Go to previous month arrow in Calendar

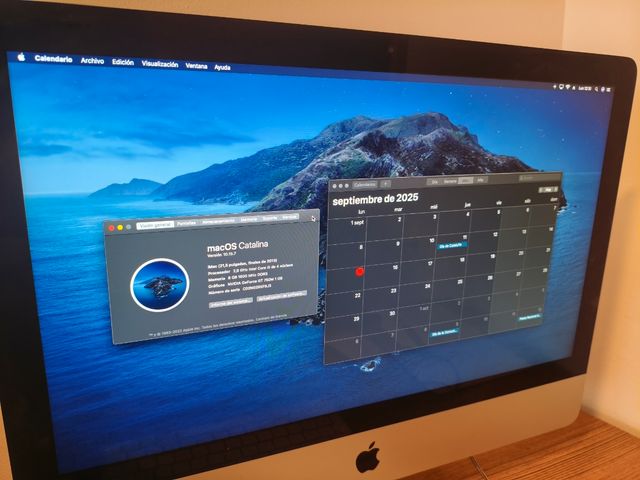(x=541, y=190)
